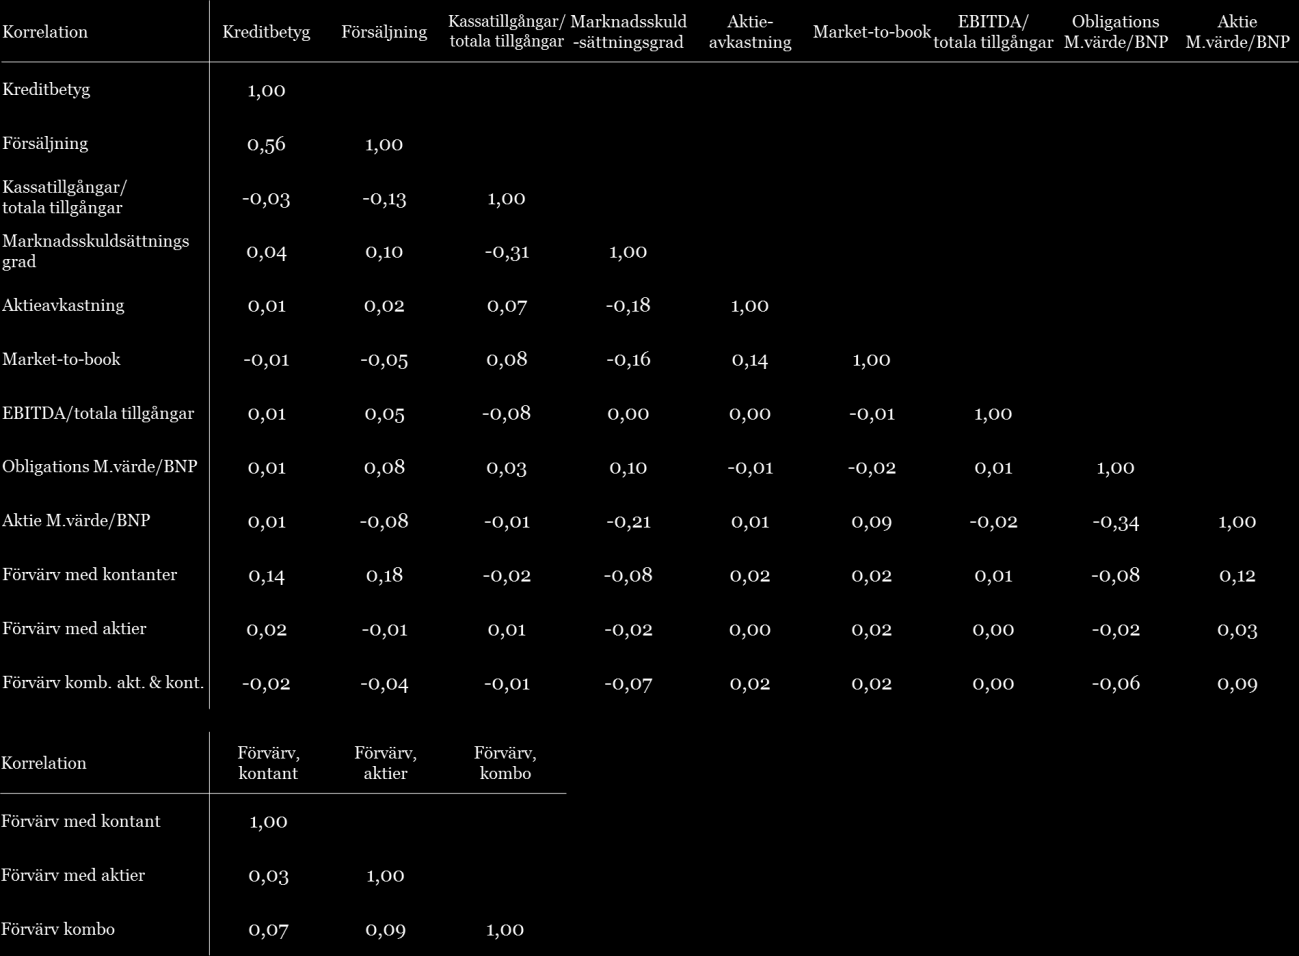Viewport: 1299px width, 956px height.
Task: Click the -0,31 correlation value
Action: click(x=507, y=252)
